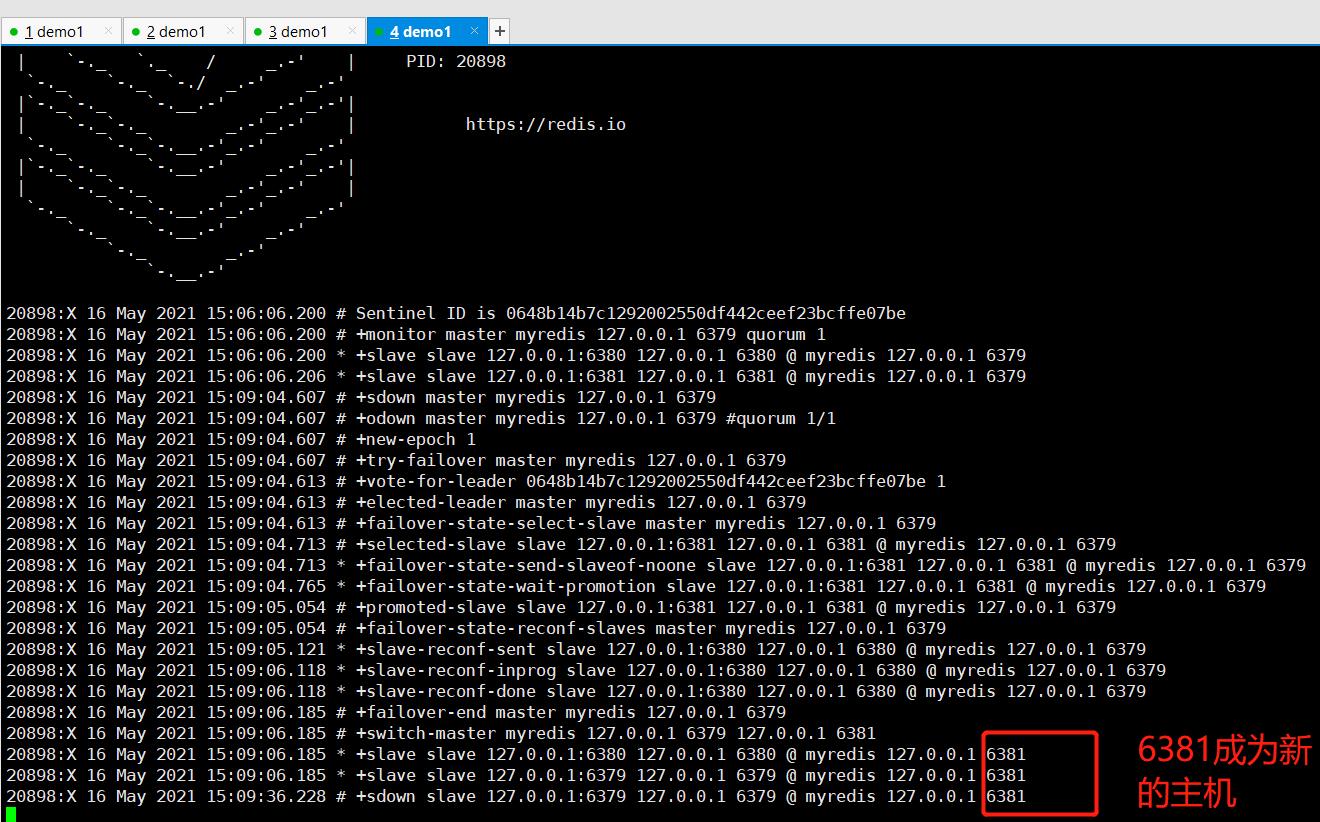Image resolution: width=1320 pixels, height=822 pixels.
Task: Click the +new-epoch 1 log line
Action: (x=241, y=439)
